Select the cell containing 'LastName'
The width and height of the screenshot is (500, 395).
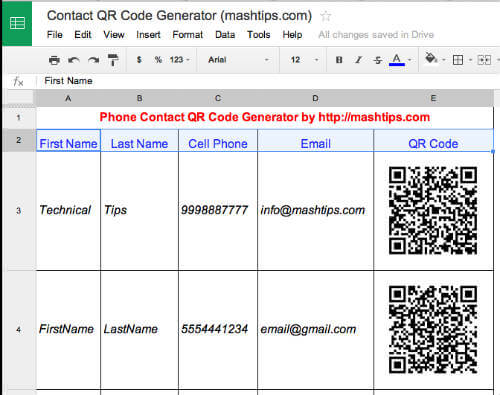pos(139,330)
